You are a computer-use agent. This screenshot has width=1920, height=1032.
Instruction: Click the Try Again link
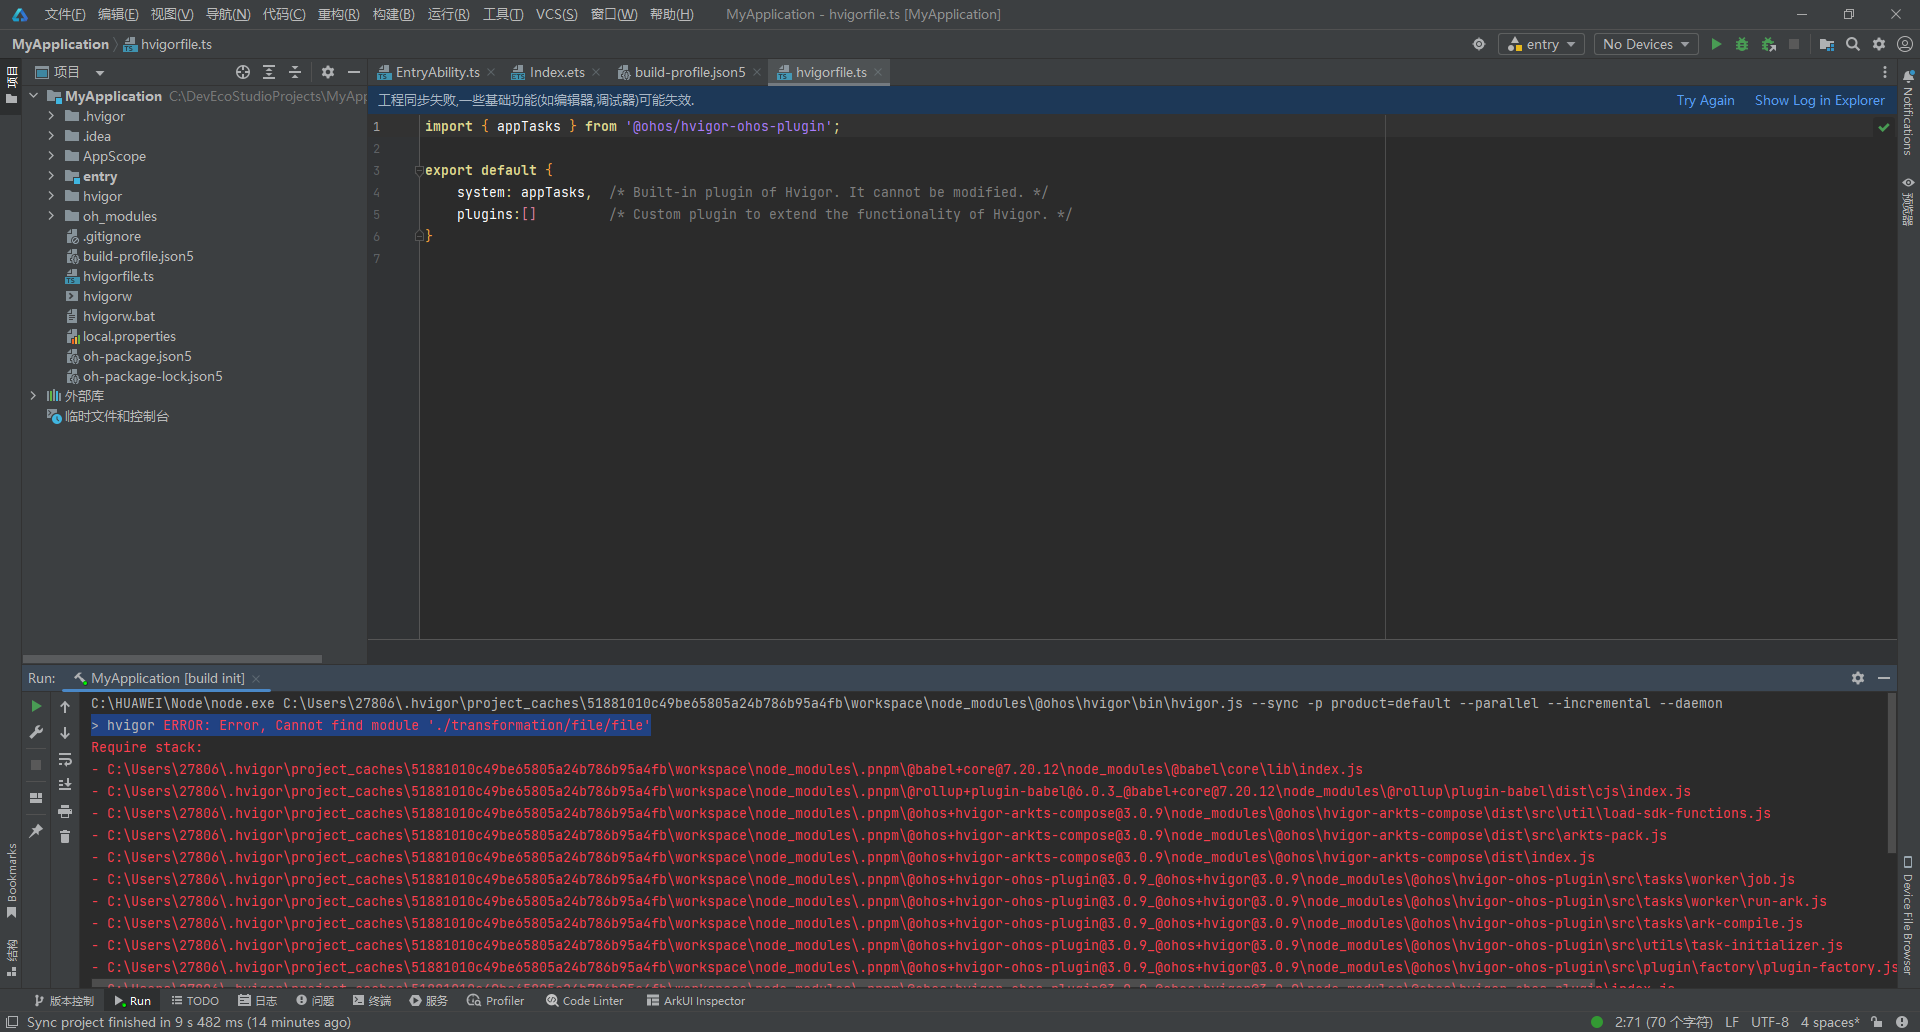(1705, 100)
